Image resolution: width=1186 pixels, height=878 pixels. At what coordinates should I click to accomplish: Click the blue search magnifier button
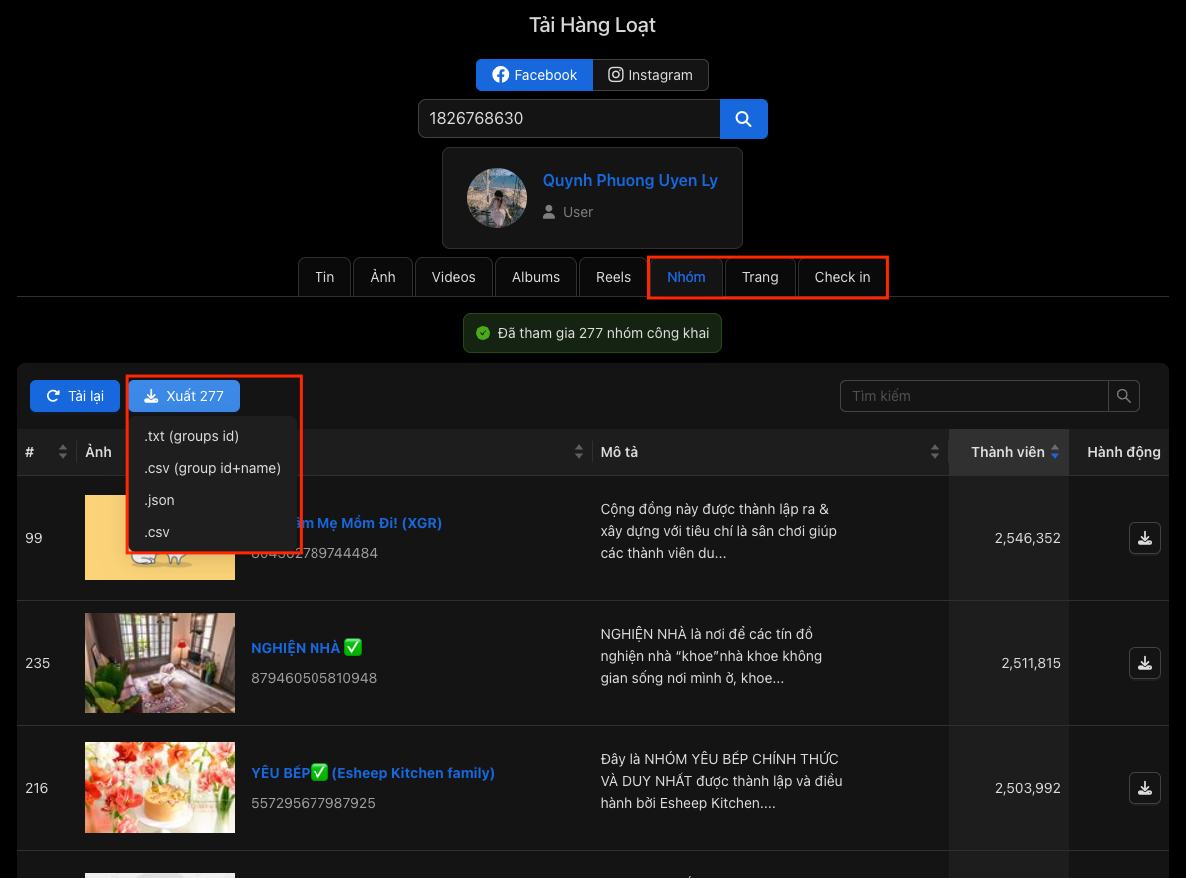(744, 119)
